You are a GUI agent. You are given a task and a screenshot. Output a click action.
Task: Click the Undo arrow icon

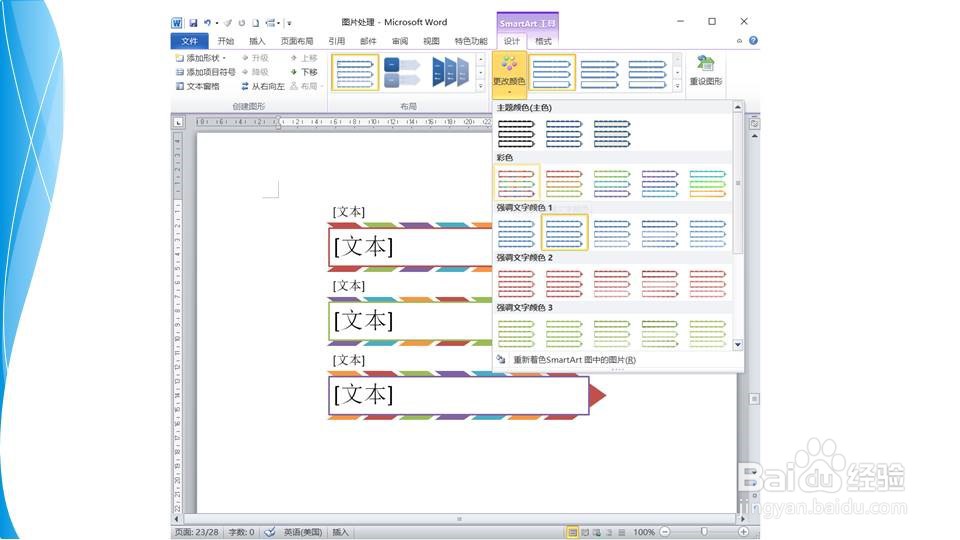click(x=208, y=23)
